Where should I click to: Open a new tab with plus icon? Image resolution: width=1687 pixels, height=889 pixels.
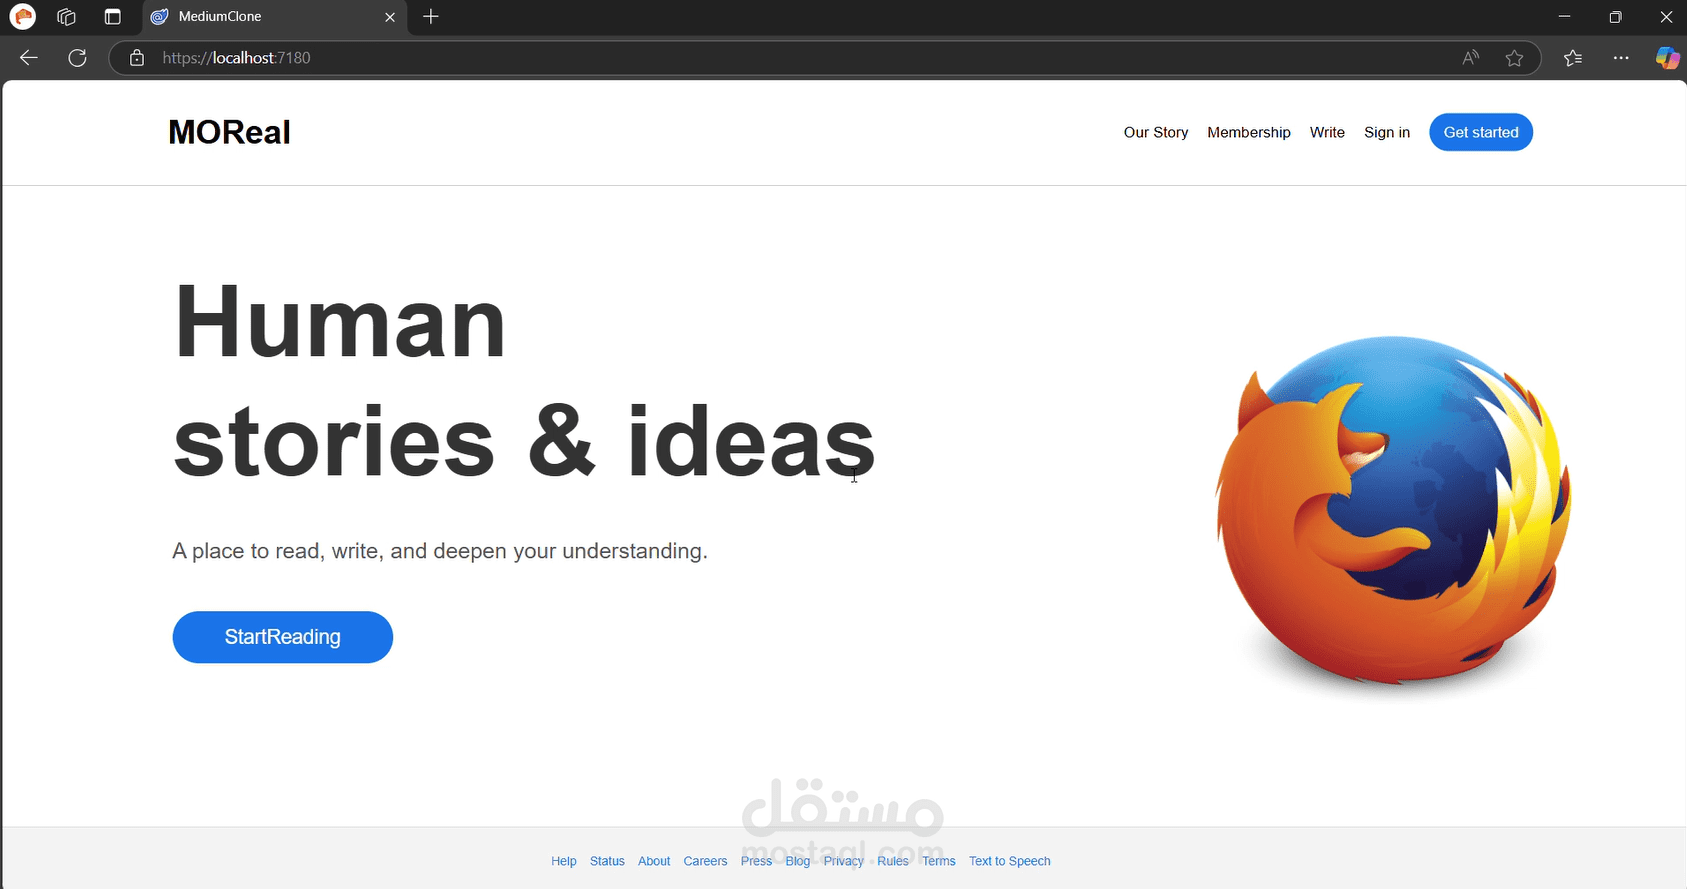(x=431, y=17)
